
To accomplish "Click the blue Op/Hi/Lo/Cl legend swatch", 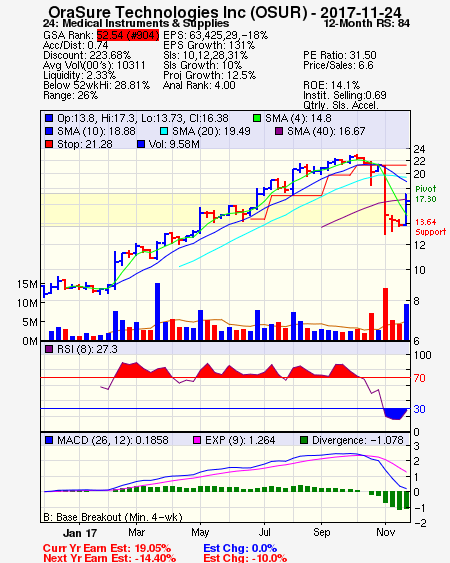I will point(49,118).
